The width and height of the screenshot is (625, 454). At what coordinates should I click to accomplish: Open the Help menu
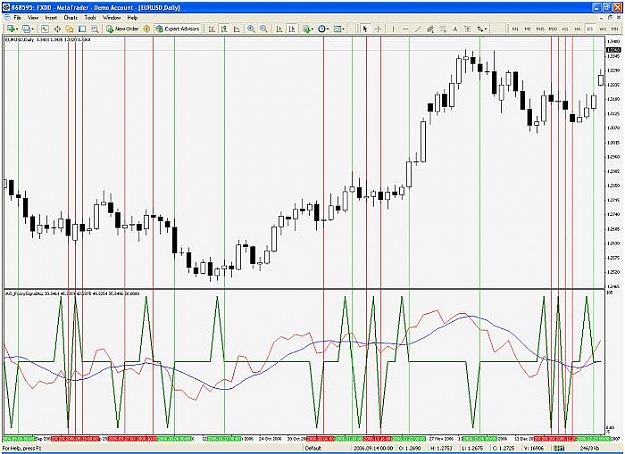[132, 18]
